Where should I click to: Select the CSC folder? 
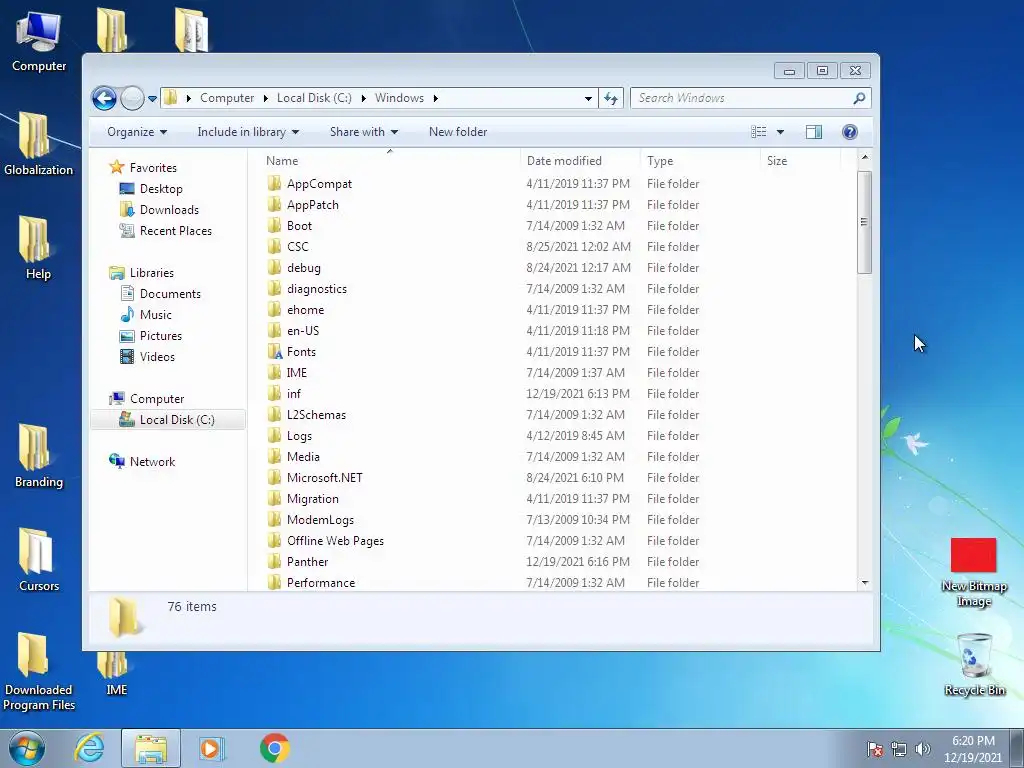(x=297, y=247)
